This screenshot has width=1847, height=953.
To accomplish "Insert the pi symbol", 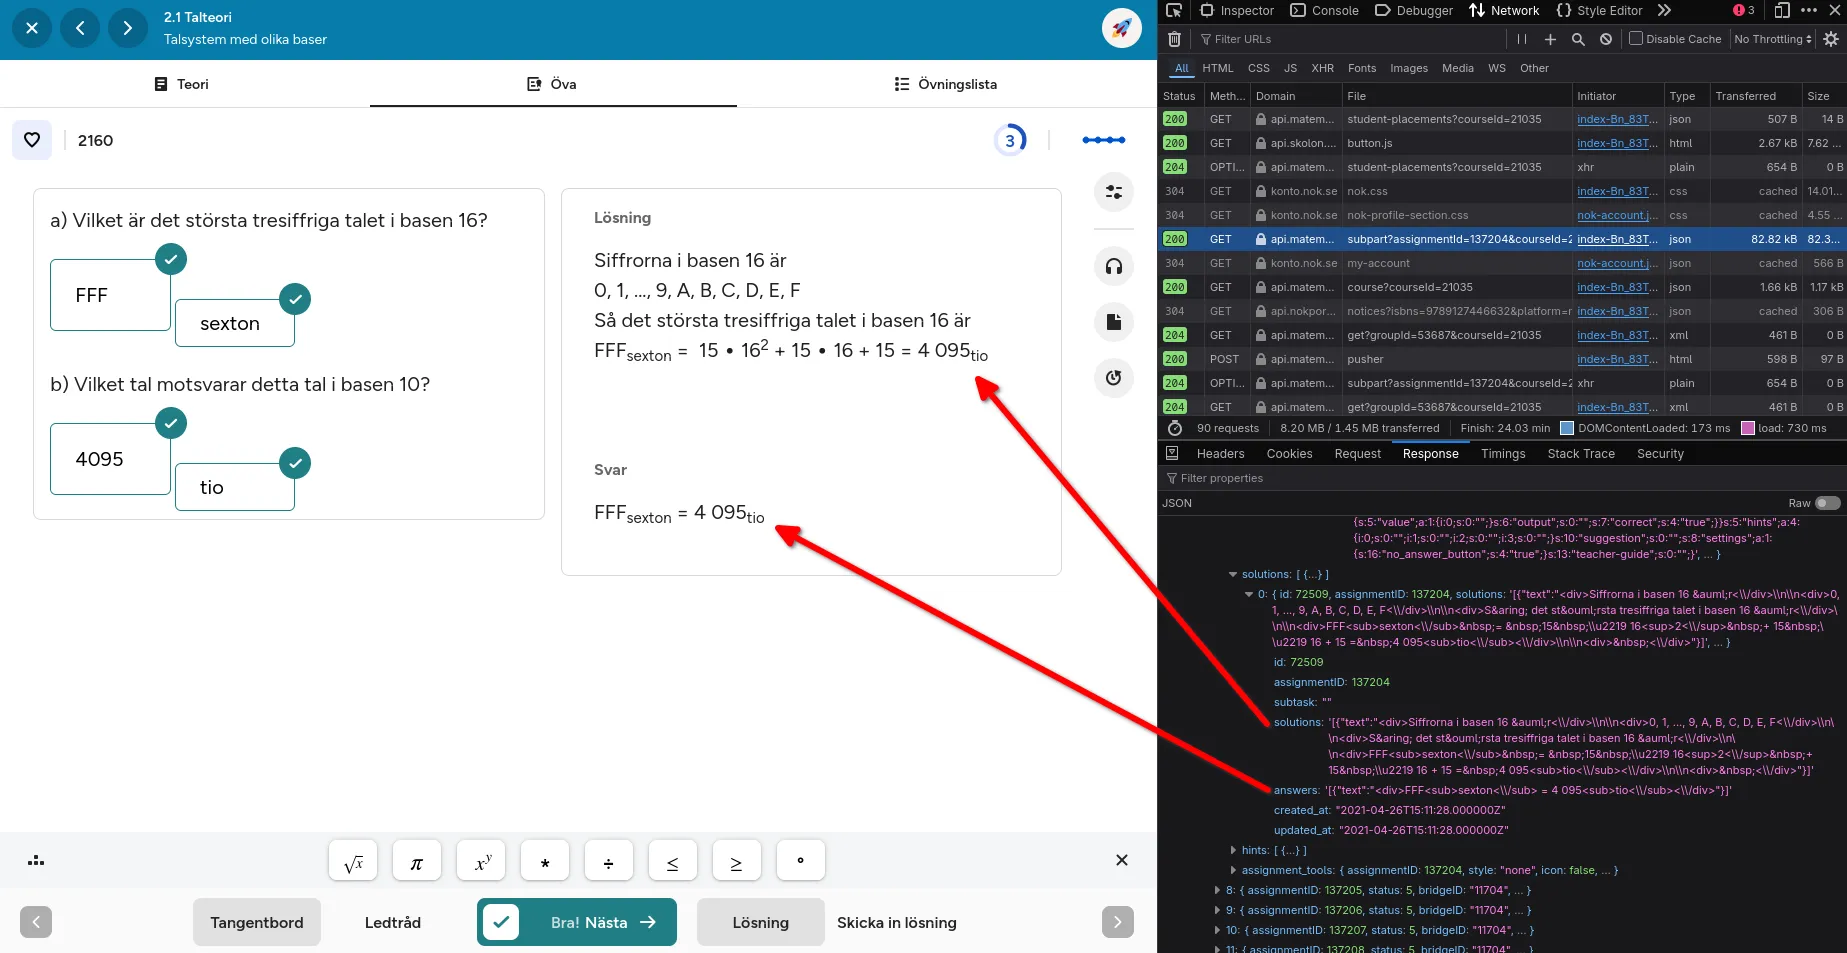I will pyautogui.click(x=417, y=862).
